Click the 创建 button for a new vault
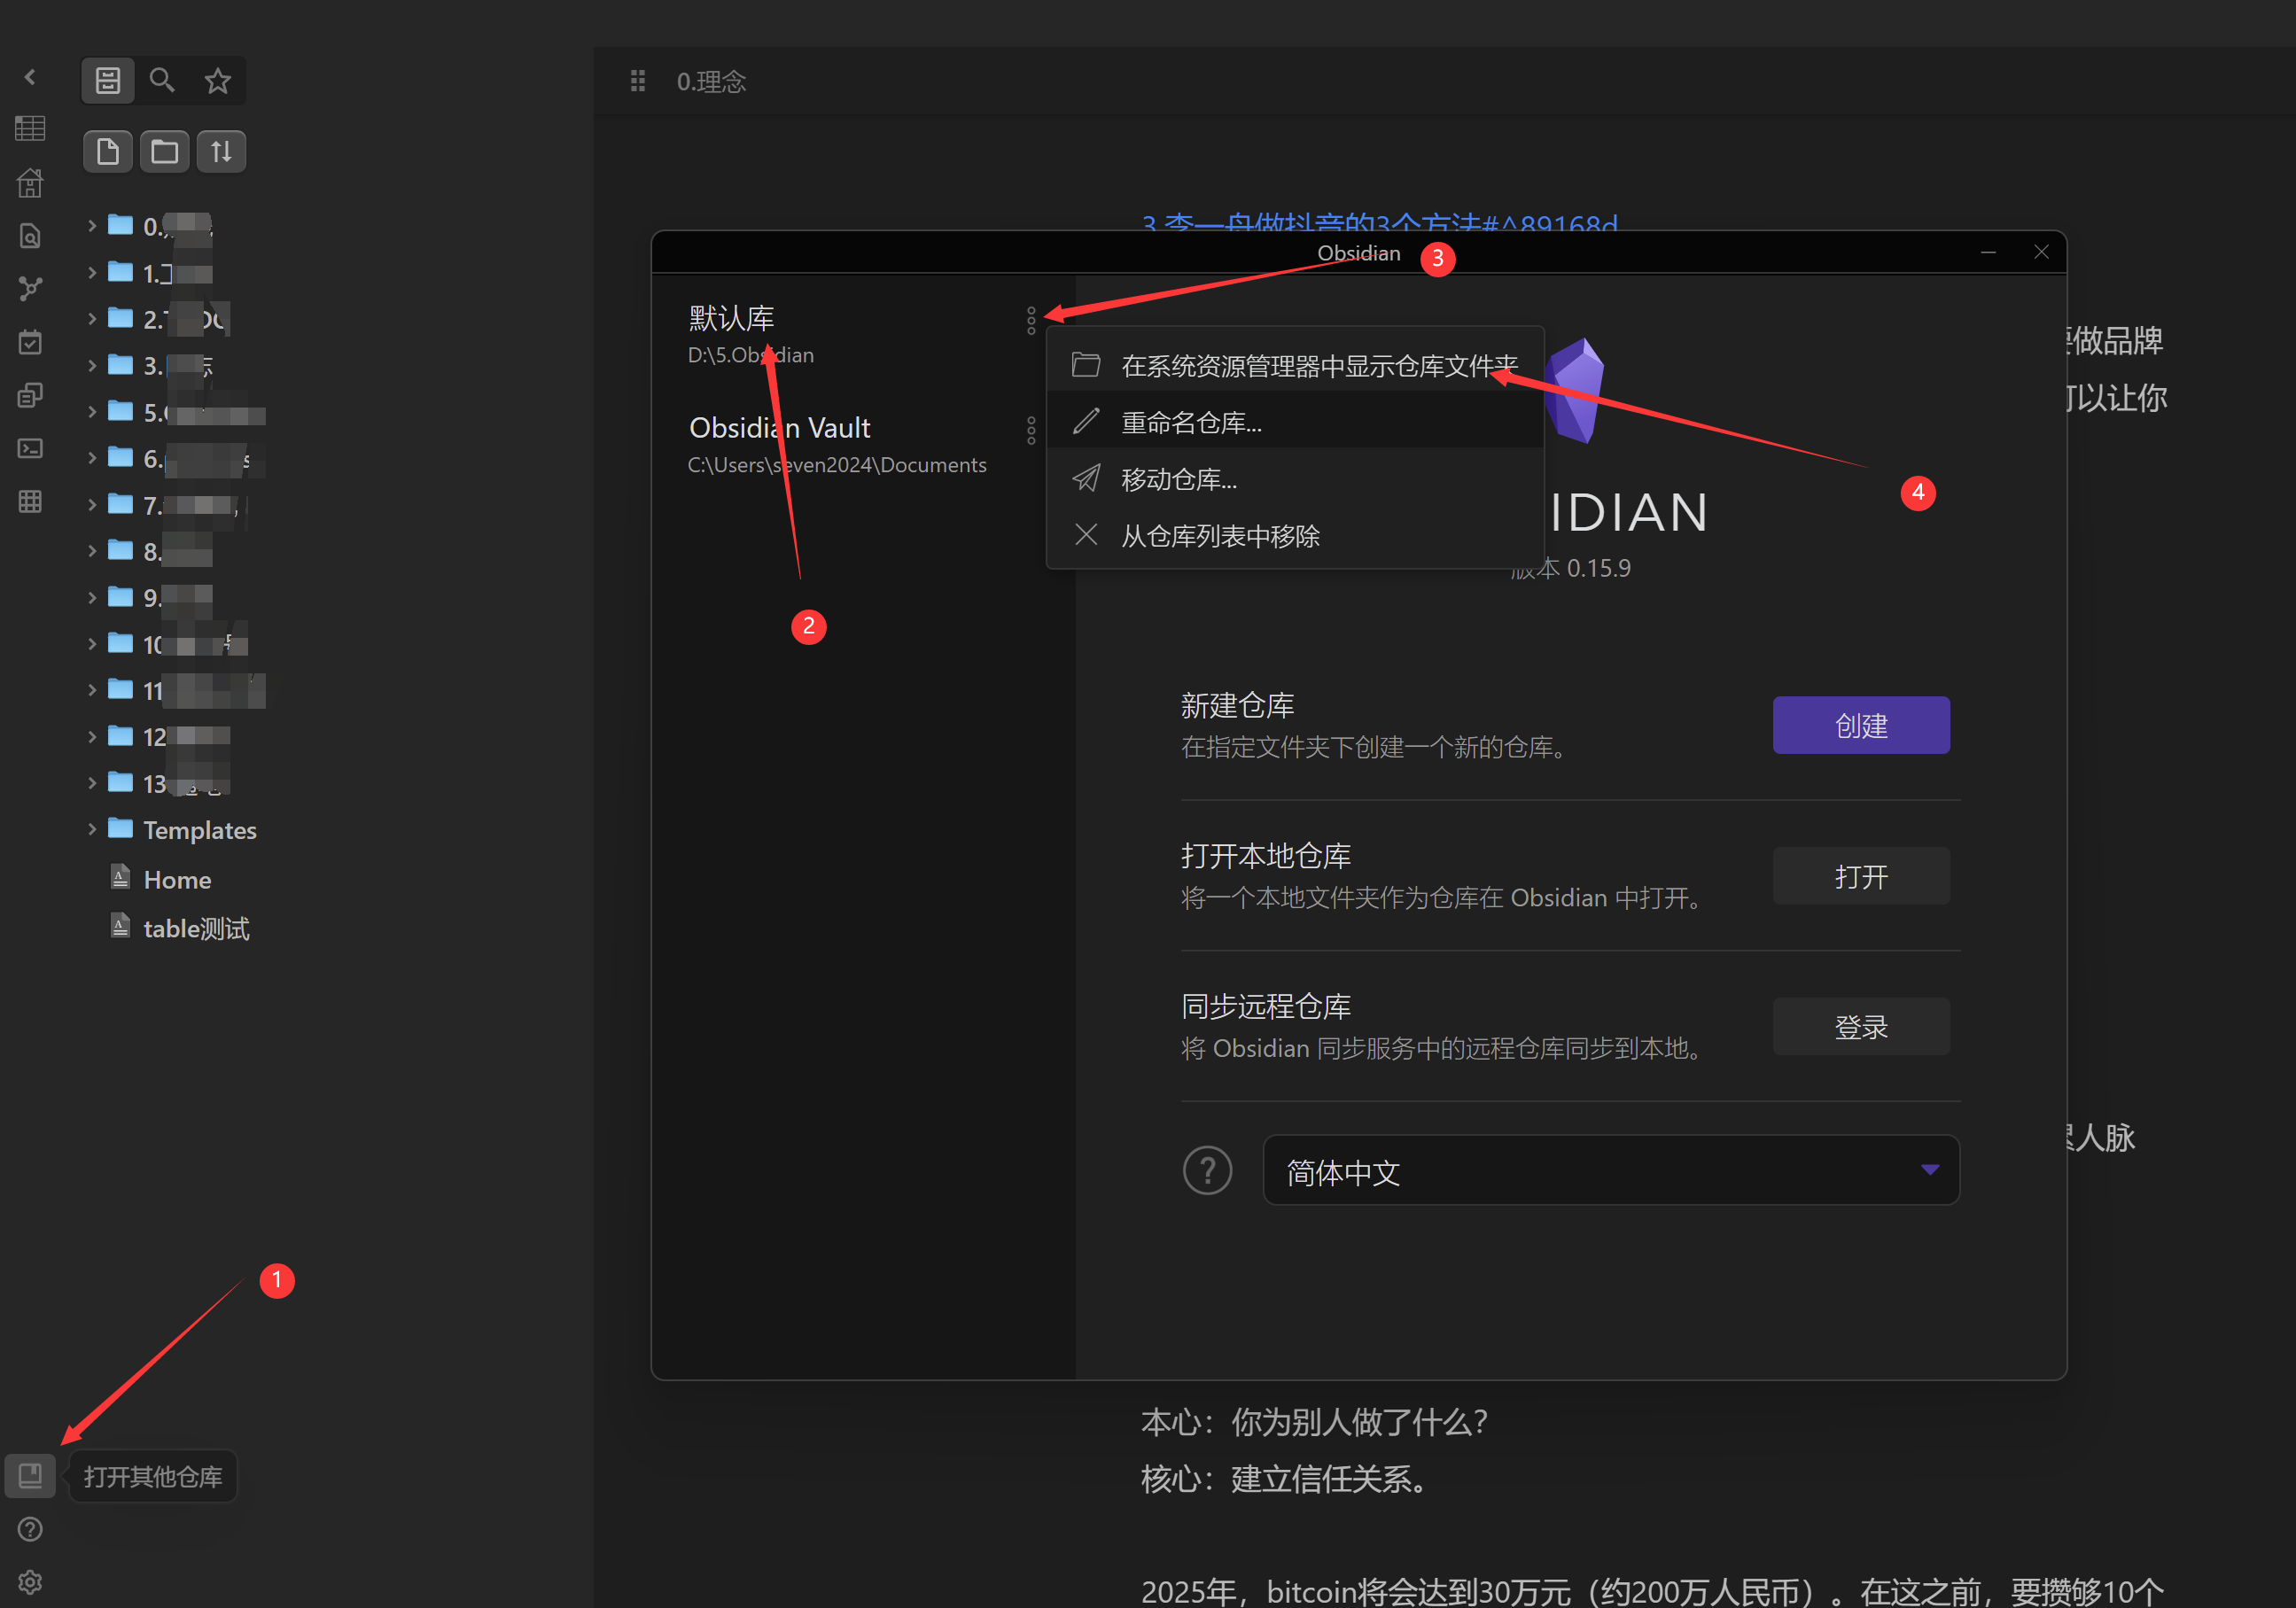 [x=1860, y=725]
